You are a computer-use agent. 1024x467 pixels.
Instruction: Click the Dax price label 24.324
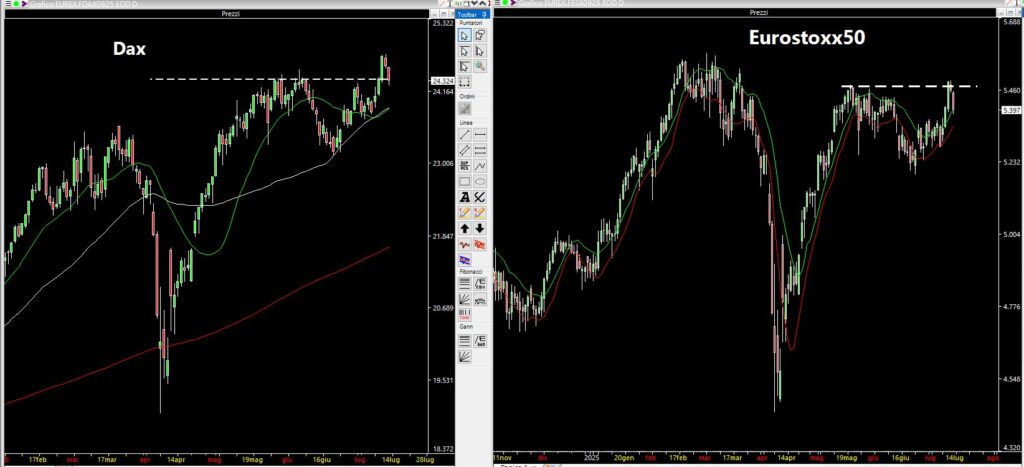[441, 80]
